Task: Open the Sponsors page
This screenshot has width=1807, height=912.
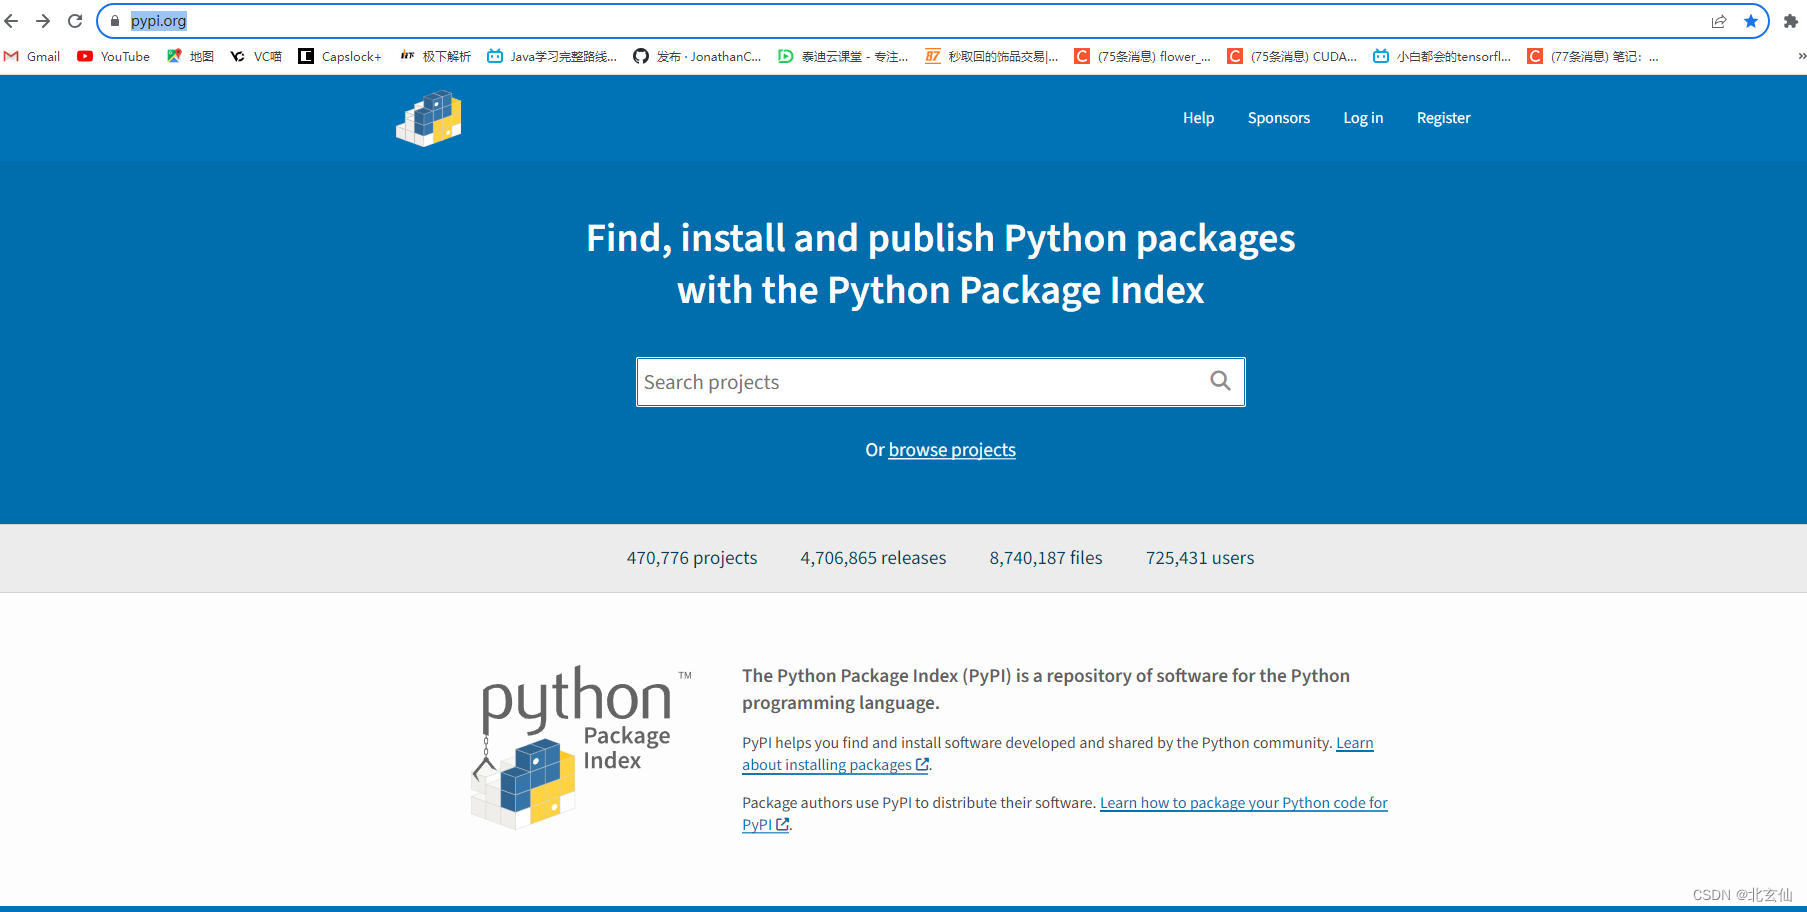Action: pyautogui.click(x=1279, y=118)
